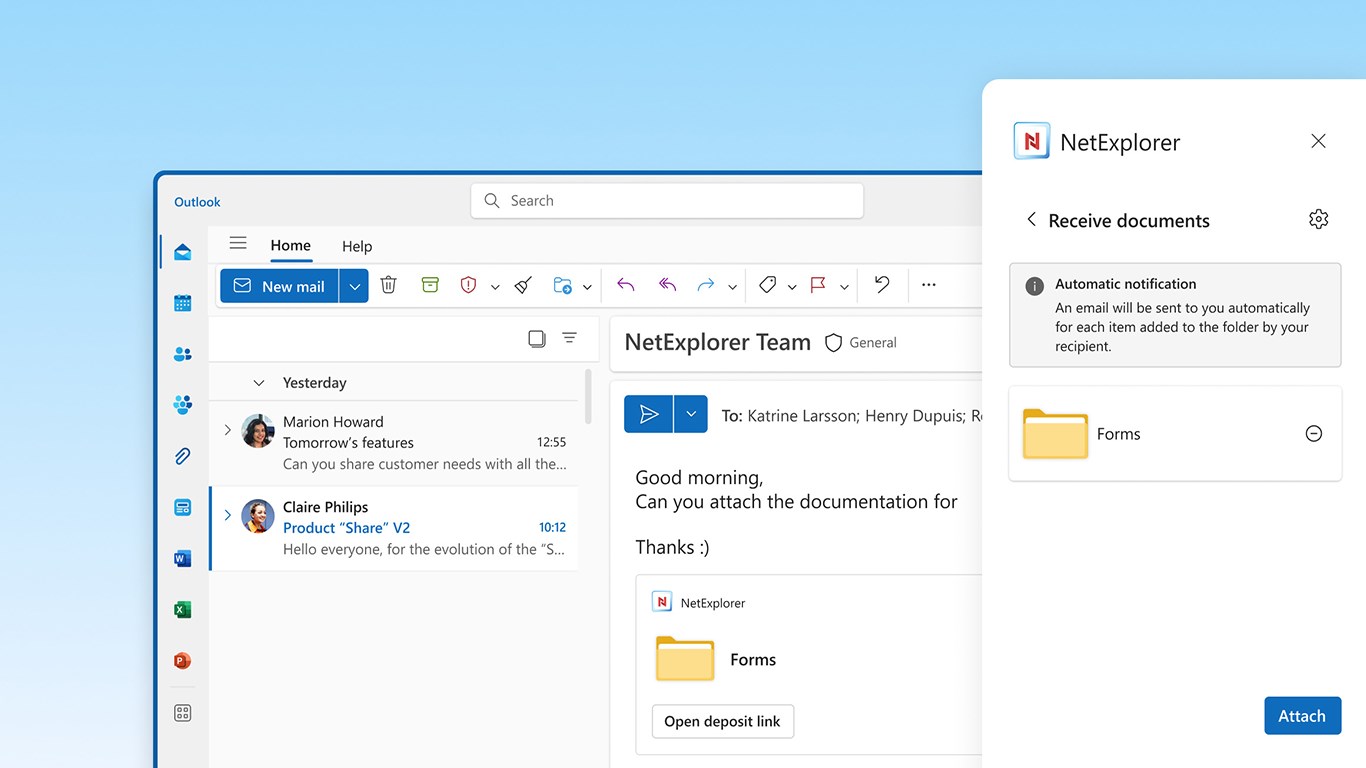
Task: Open the Send options dropdown
Action: click(691, 414)
